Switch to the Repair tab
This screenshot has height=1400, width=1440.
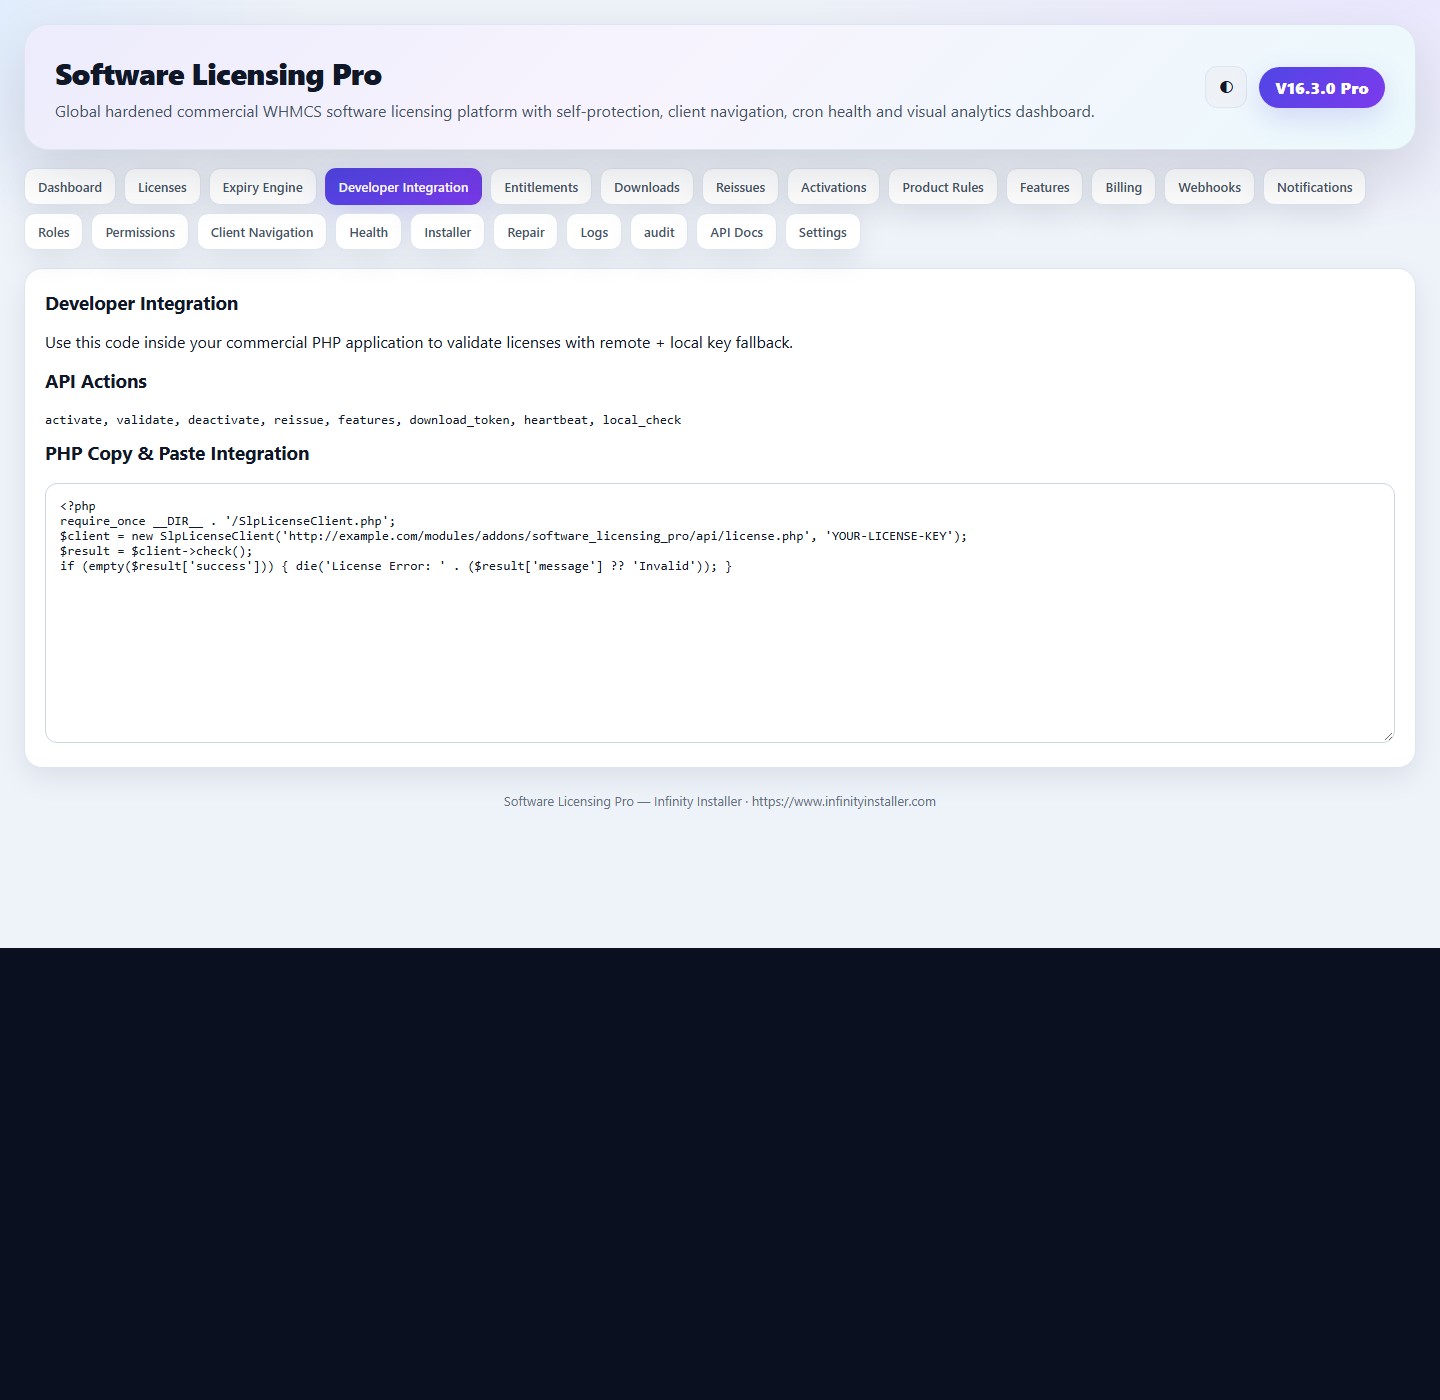(526, 232)
